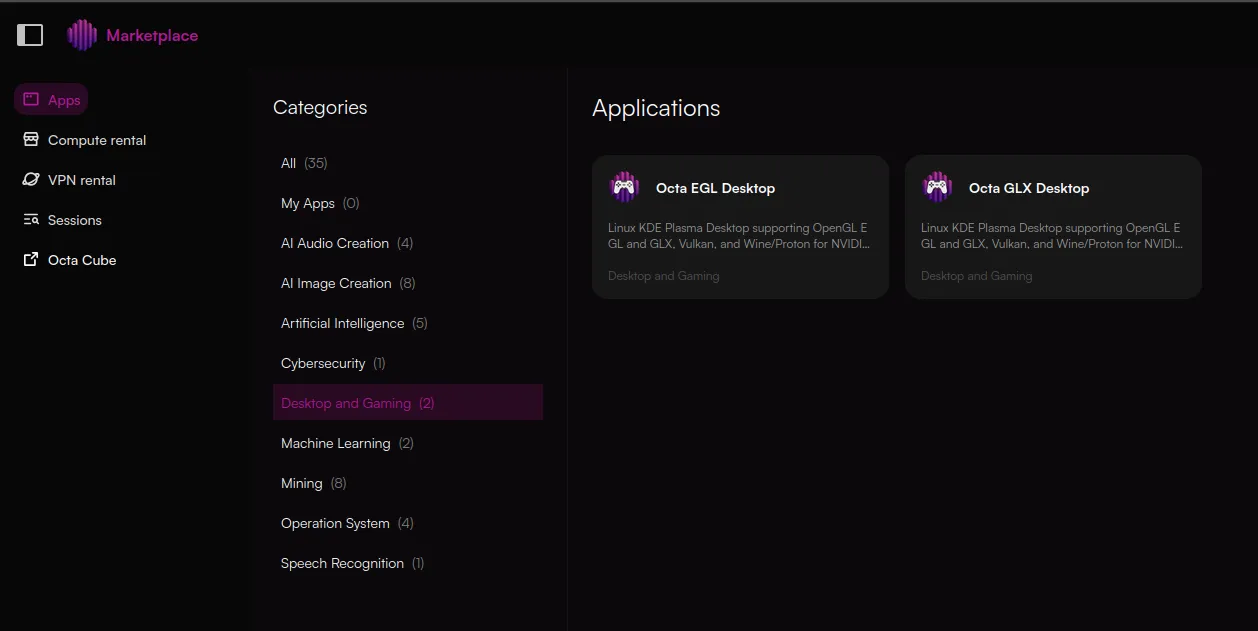Image resolution: width=1258 pixels, height=631 pixels.
Task: Click the Octa GLX Desktop gamepad icon
Action: tap(937, 187)
